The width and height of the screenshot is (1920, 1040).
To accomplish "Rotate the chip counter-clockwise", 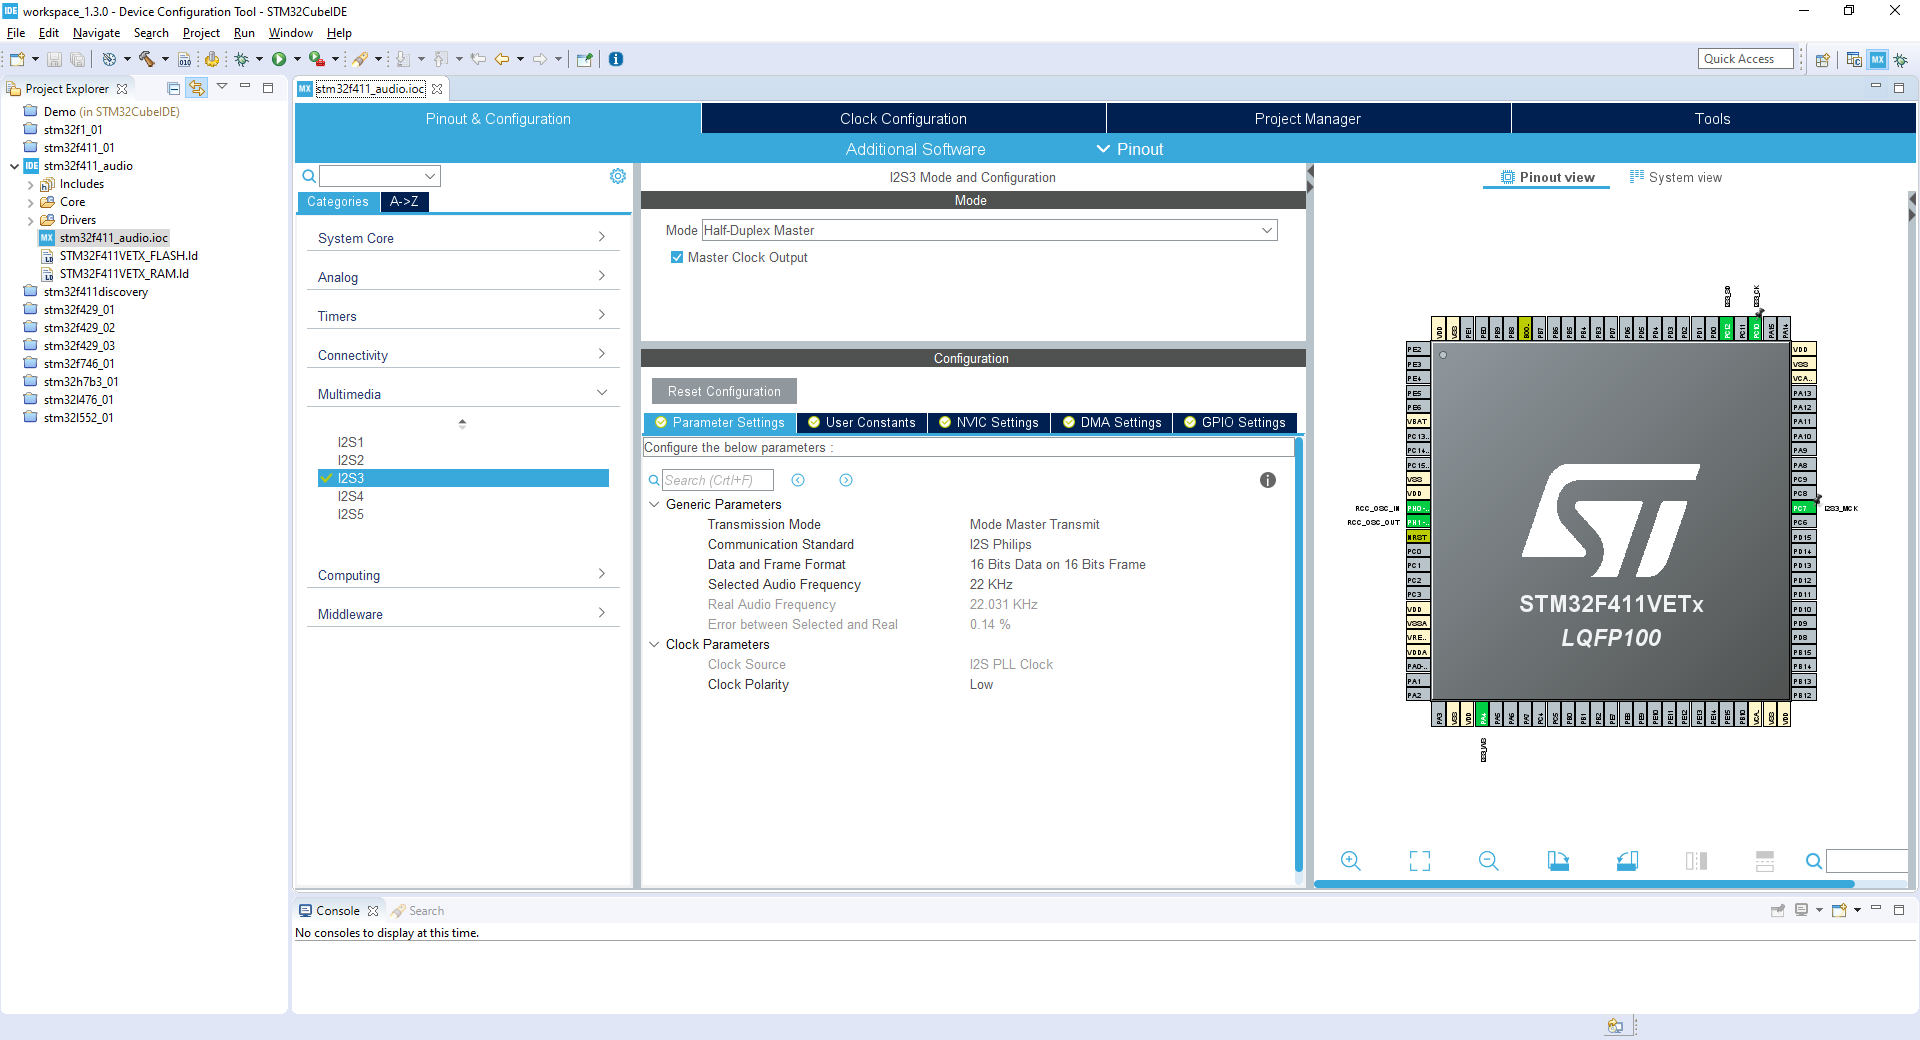I will click(x=1627, y=861).
